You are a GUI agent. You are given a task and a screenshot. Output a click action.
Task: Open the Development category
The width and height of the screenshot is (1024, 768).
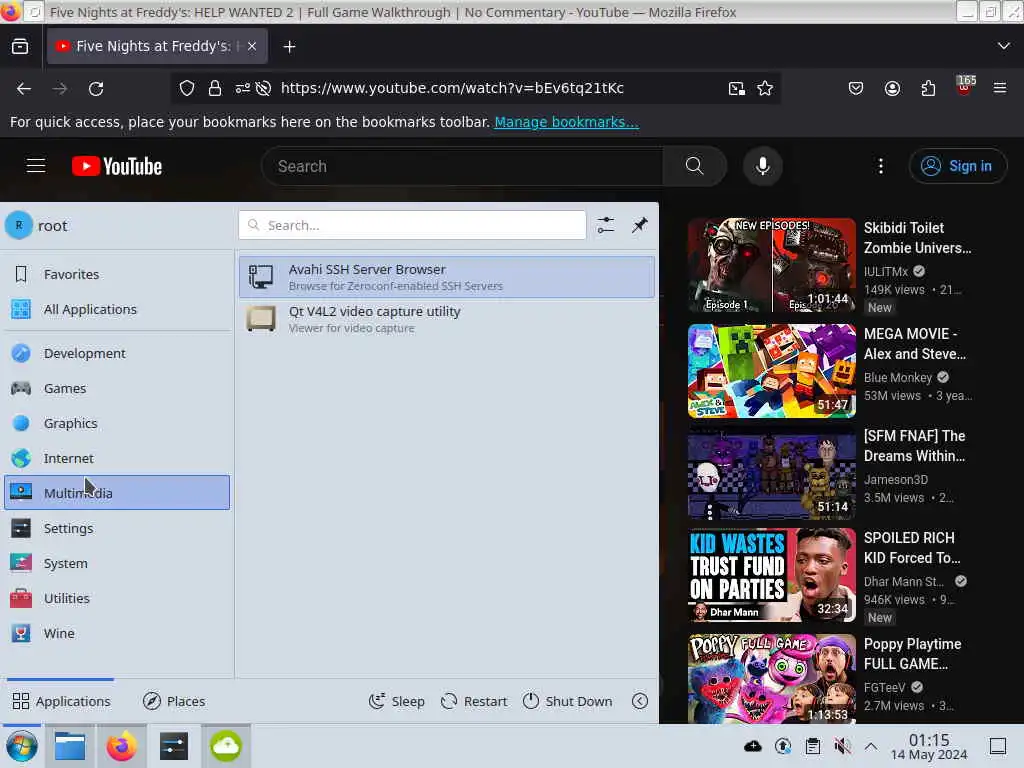click(x=117, y=353)
